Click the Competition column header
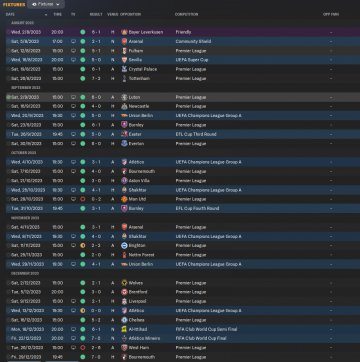This screenshot has height=362, width=360. point(186,14)
